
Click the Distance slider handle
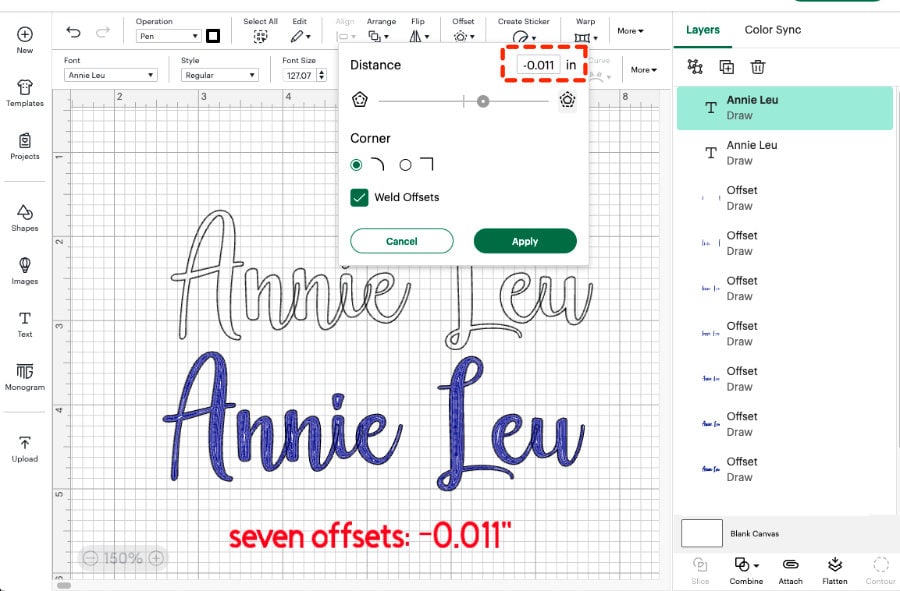coord(483,102)
